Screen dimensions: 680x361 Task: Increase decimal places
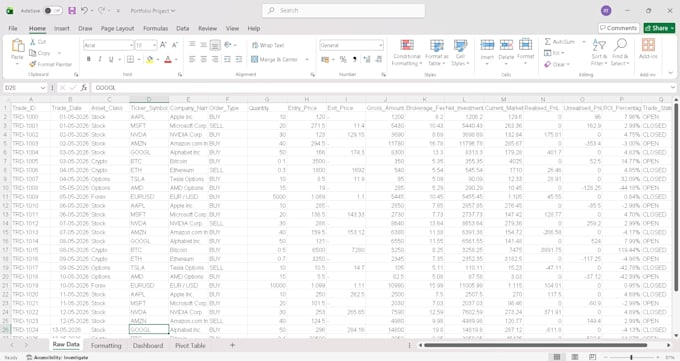coord(367,59)
